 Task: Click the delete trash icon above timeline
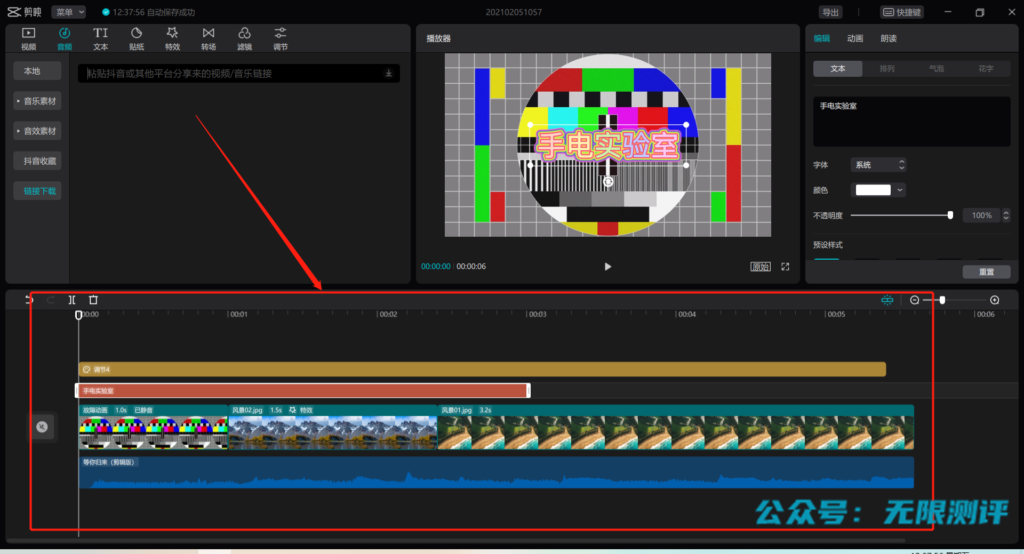pos(93,300)
